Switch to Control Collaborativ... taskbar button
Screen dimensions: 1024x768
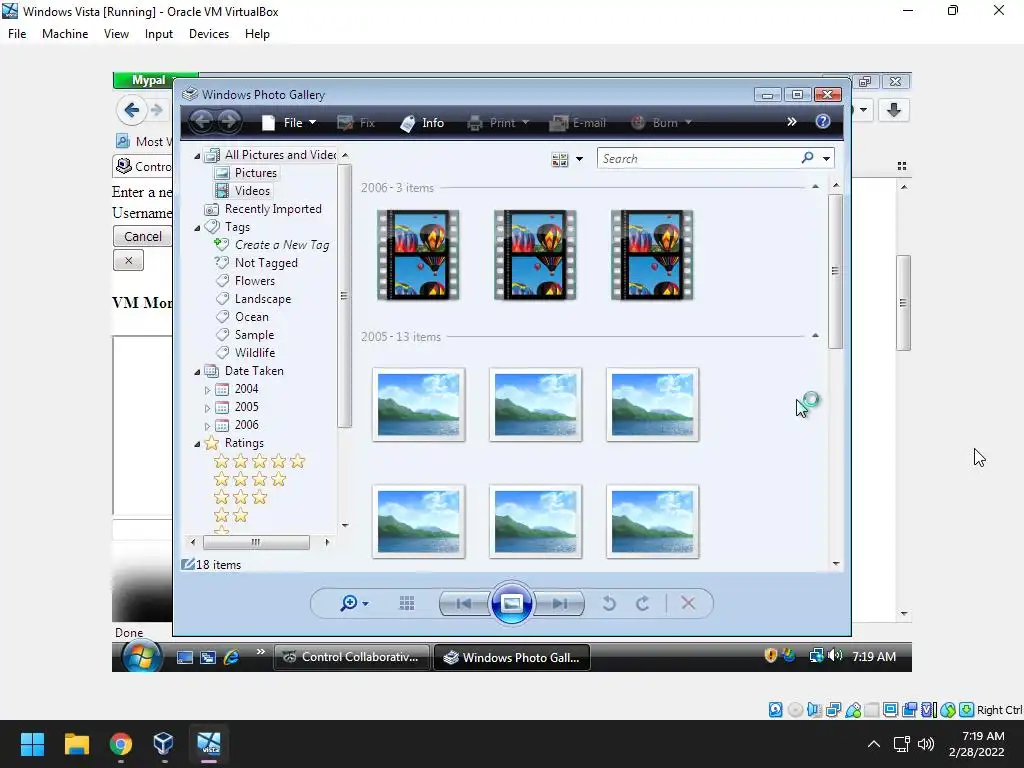pyautogui.click(x=352, y=657)
